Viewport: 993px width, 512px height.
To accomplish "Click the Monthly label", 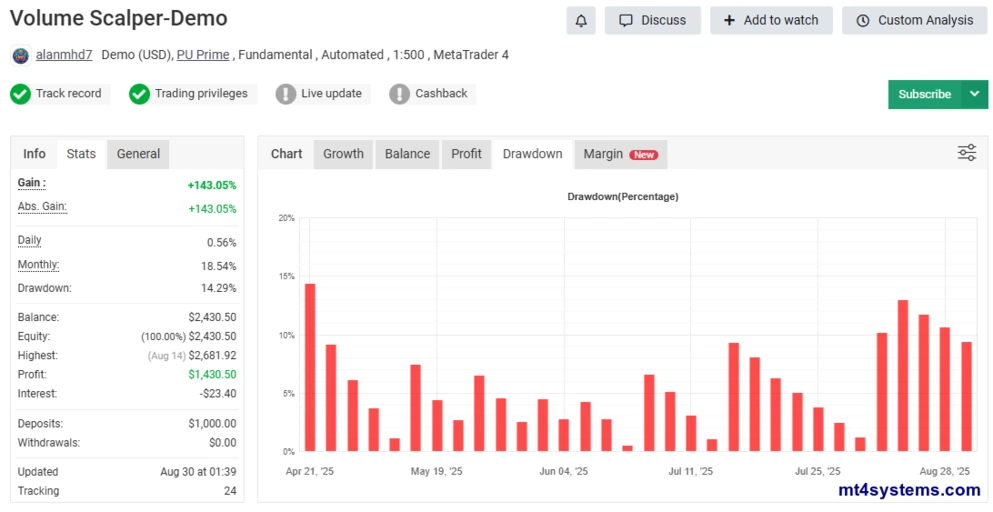I will pos(38,265).
